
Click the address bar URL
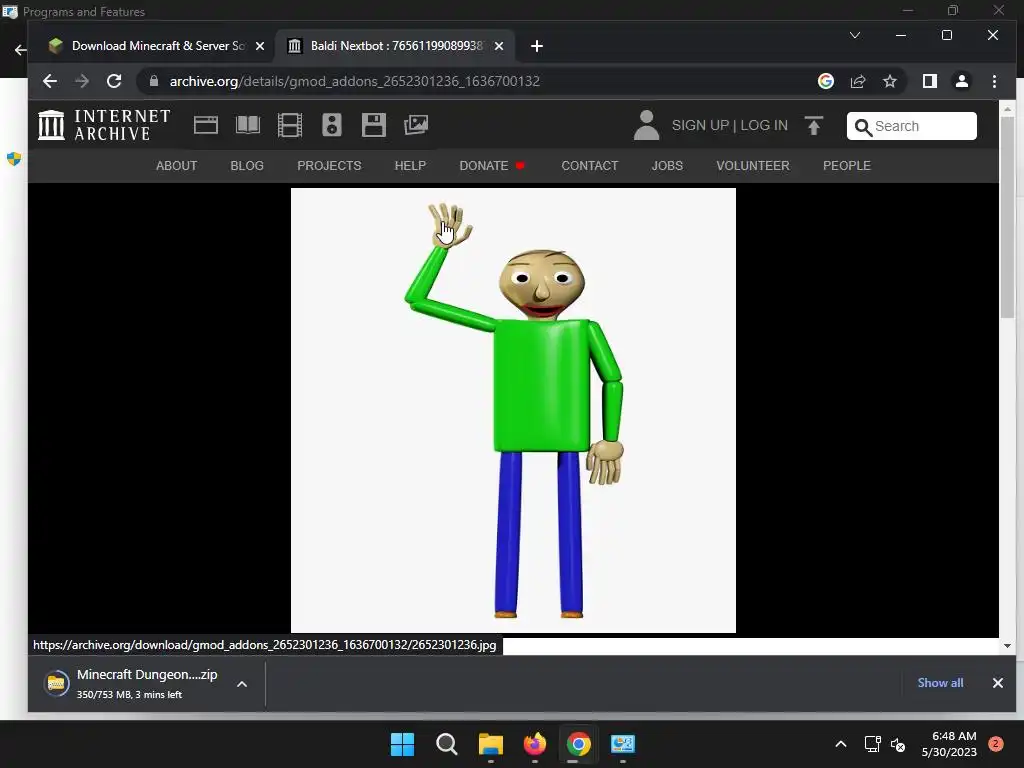355,81
